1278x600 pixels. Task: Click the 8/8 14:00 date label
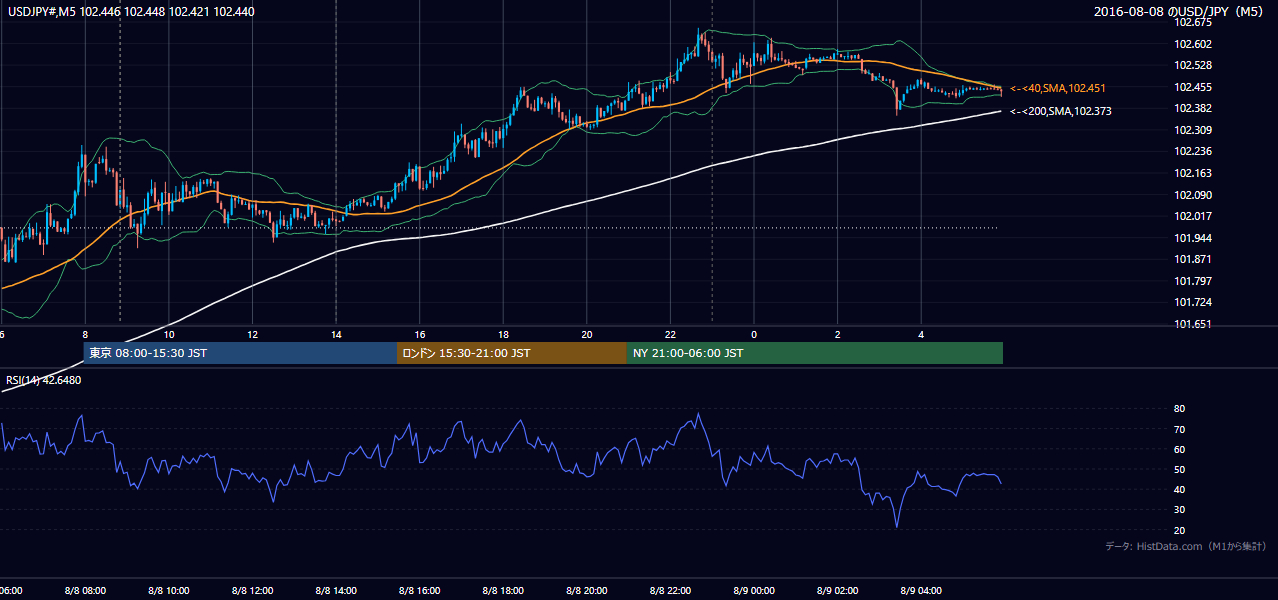coord(336,591)
